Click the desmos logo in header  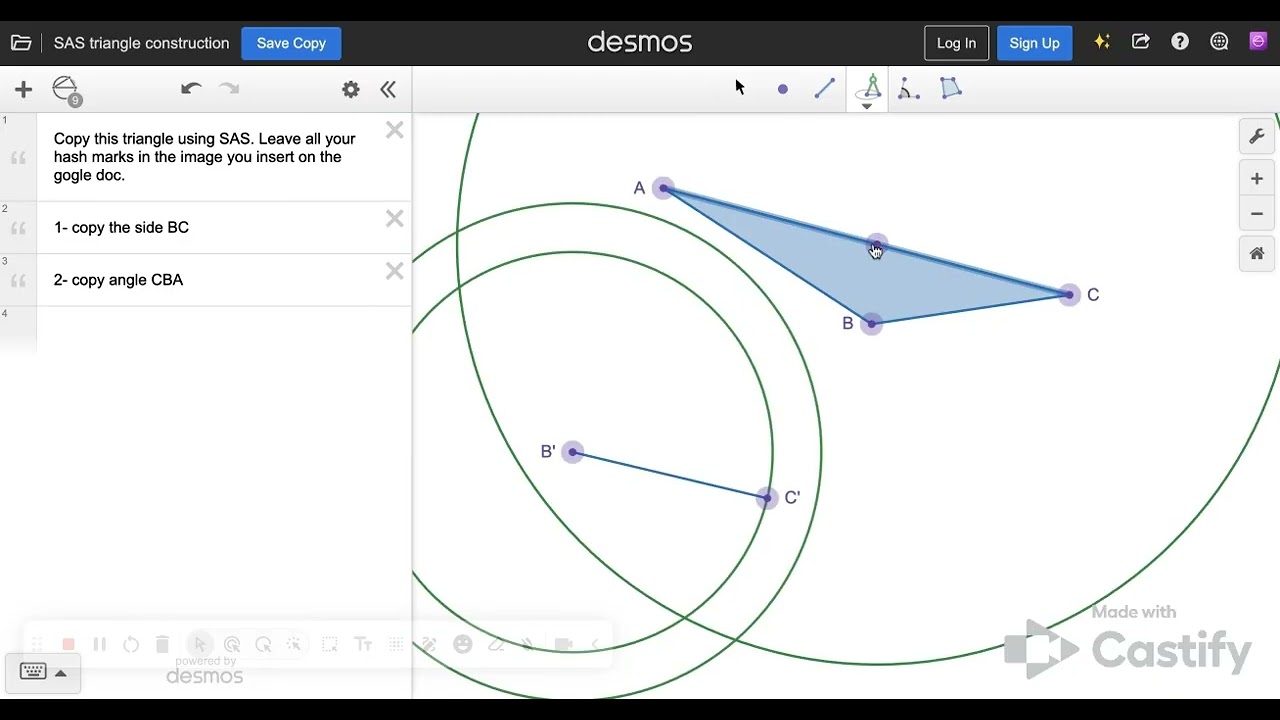(x=640, y=42)
